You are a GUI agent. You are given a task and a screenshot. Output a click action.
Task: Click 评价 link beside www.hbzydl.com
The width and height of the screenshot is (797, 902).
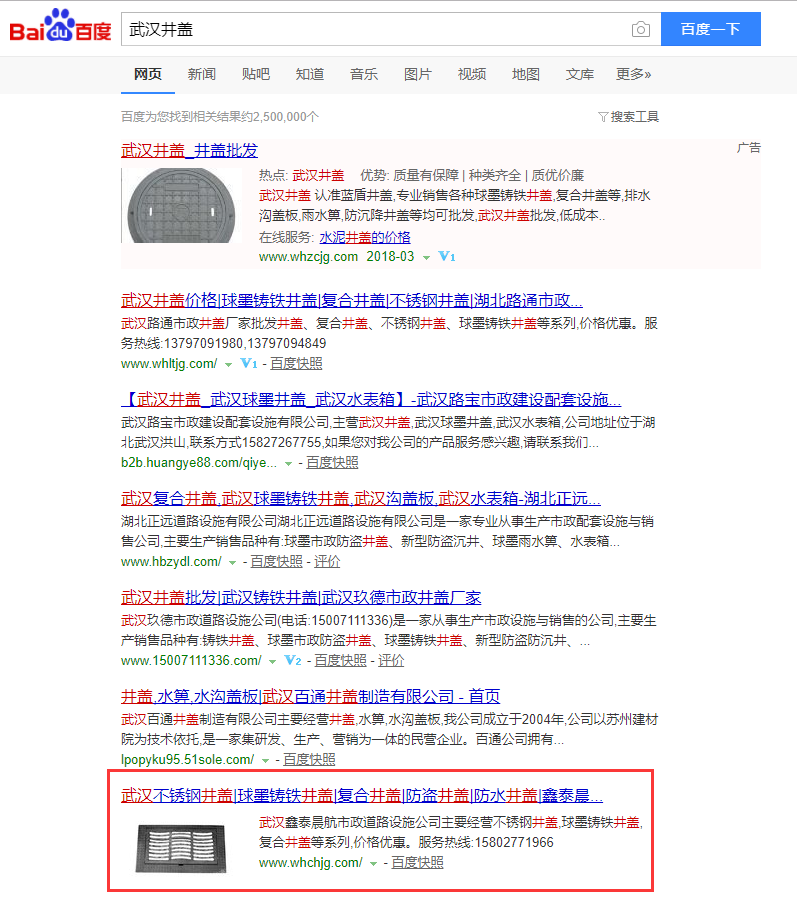pyautogui.click(x=327, y=562)
